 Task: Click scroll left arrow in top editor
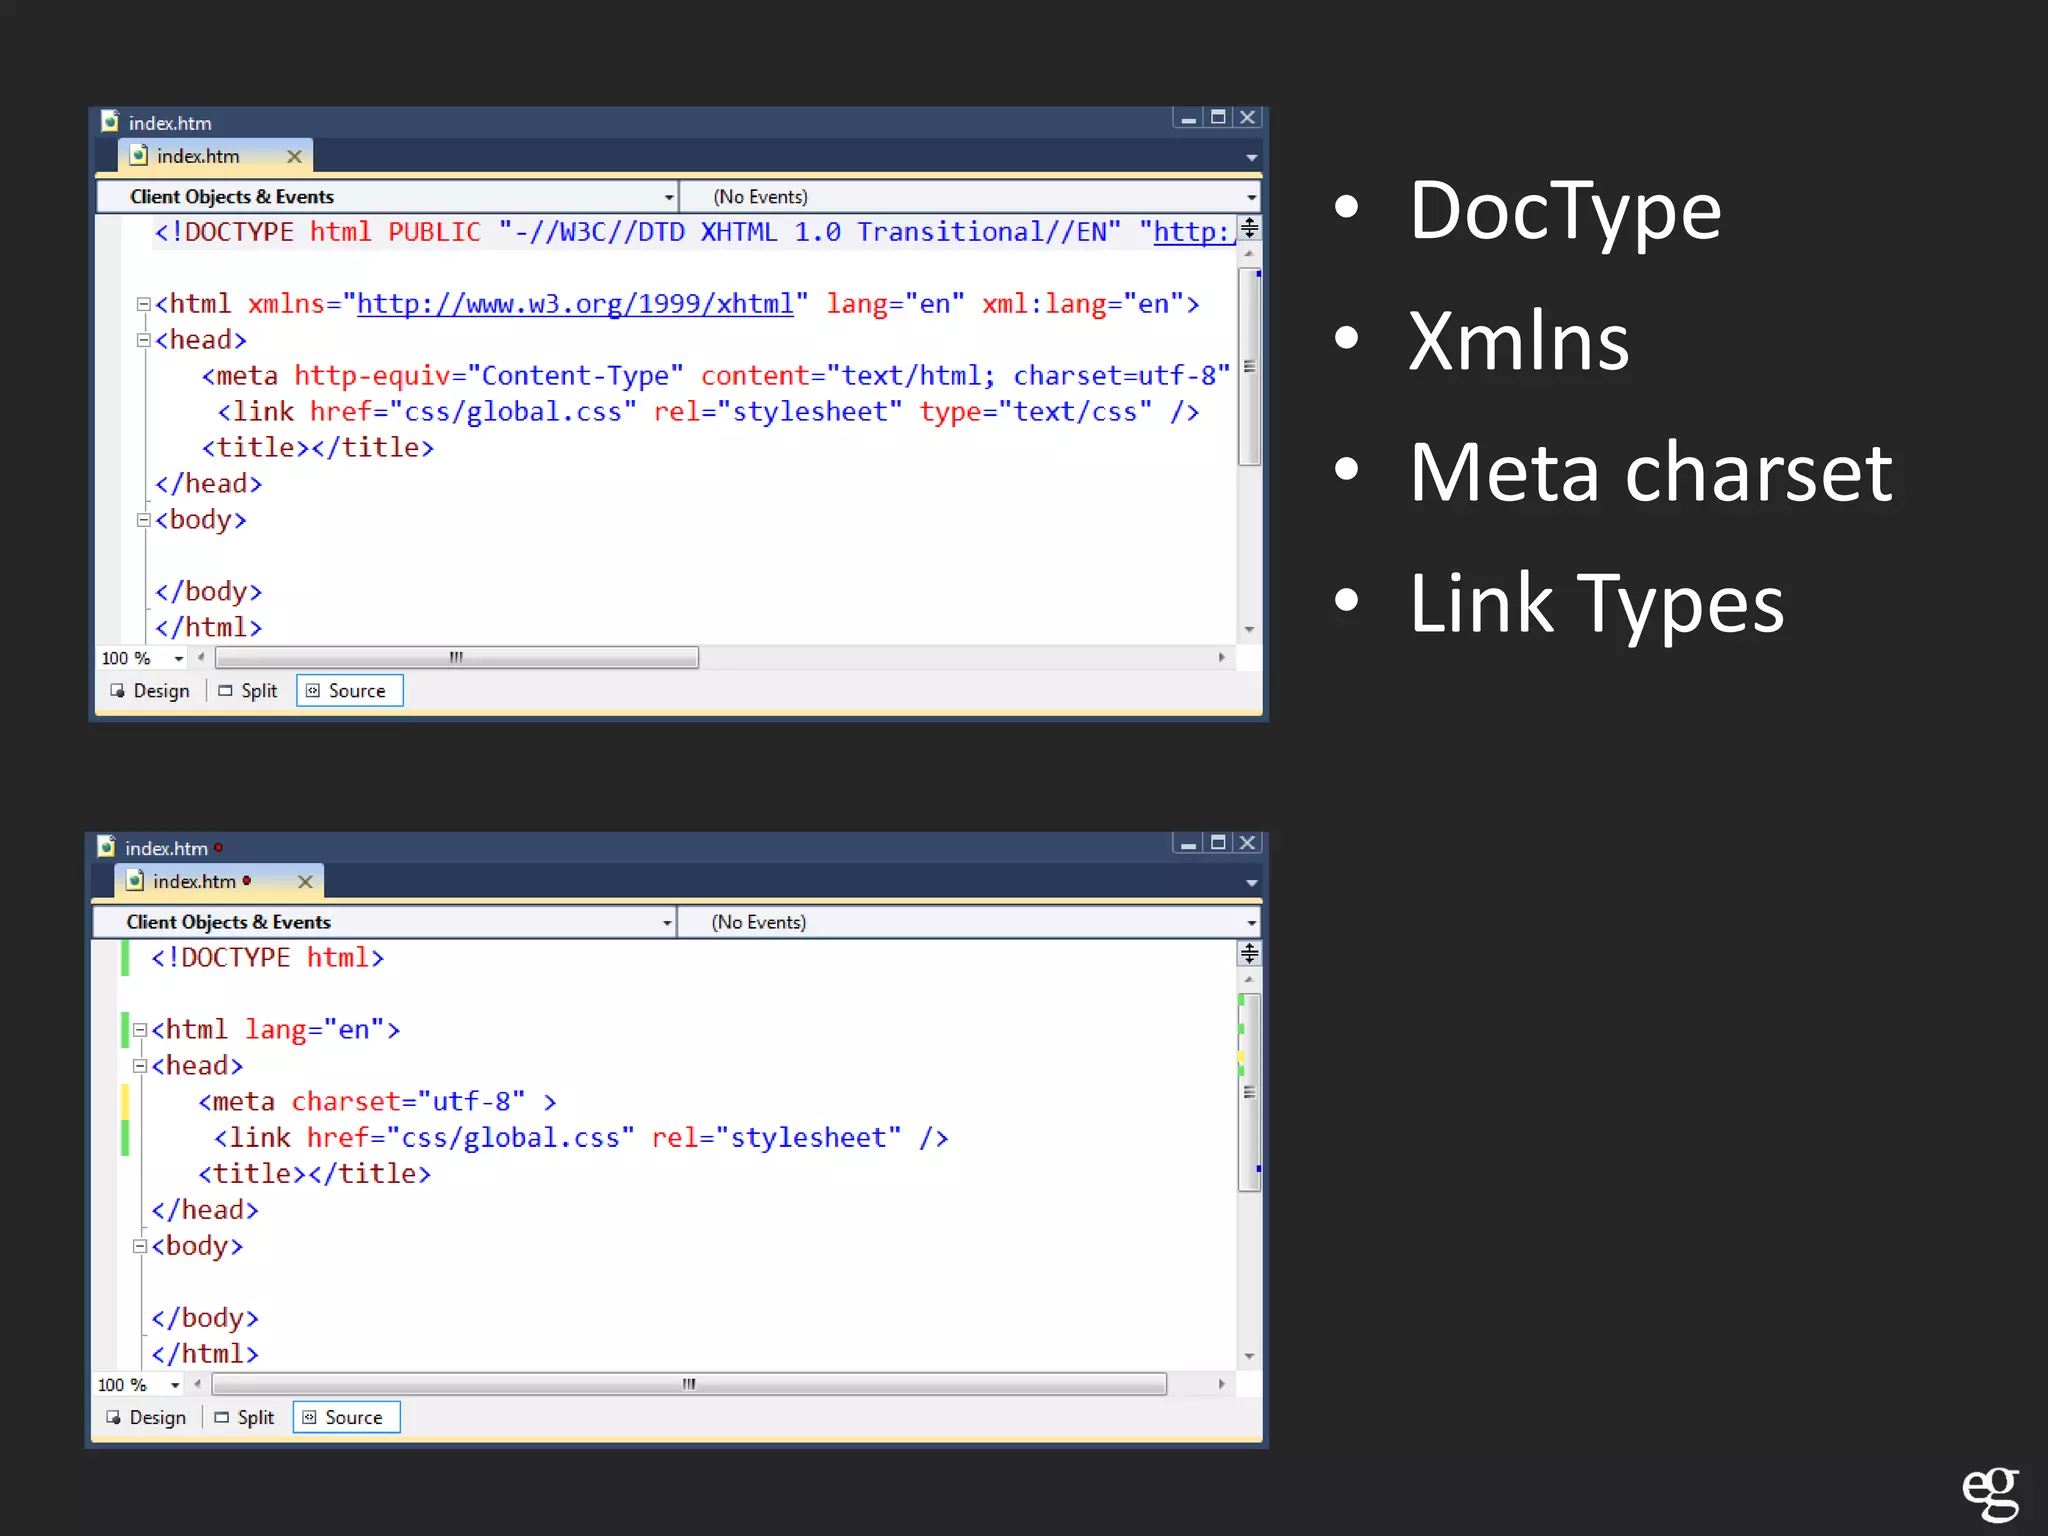coord(201,658)
